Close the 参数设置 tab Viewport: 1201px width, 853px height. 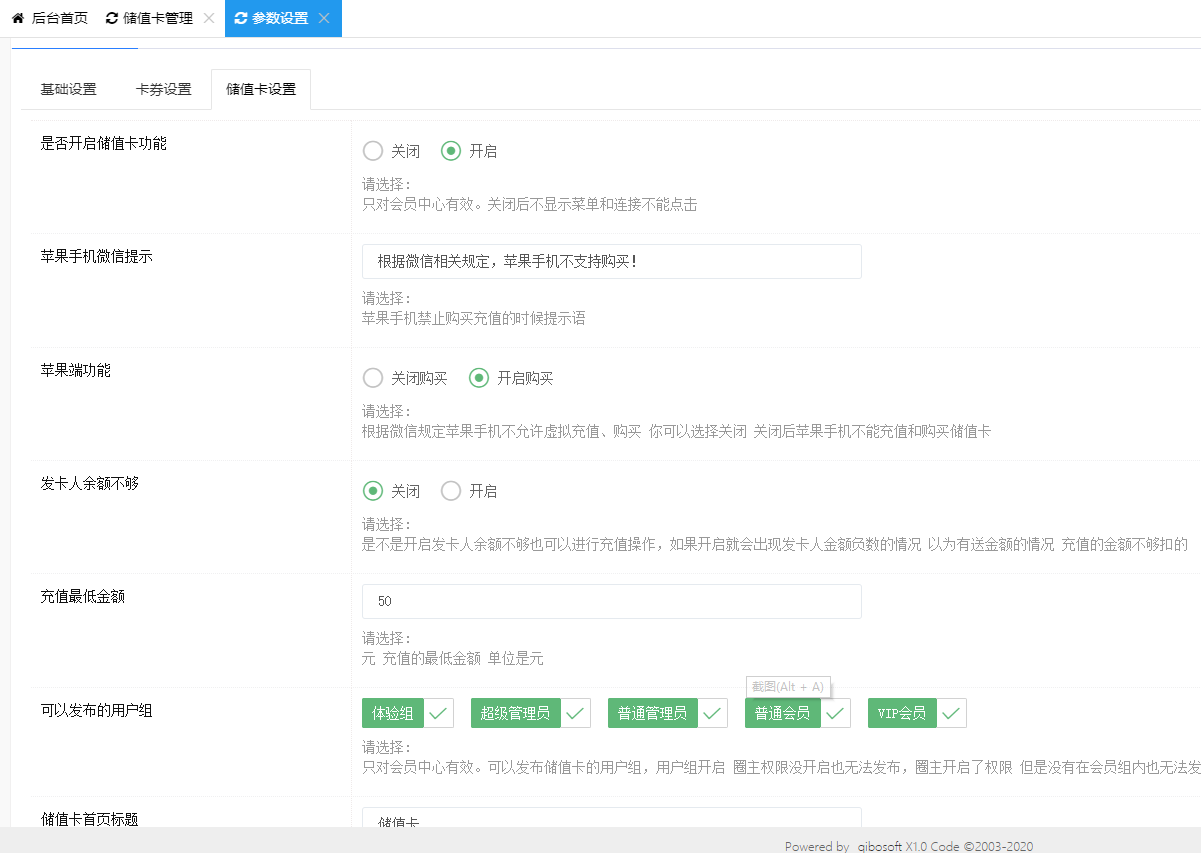click(x=323, y=18)
